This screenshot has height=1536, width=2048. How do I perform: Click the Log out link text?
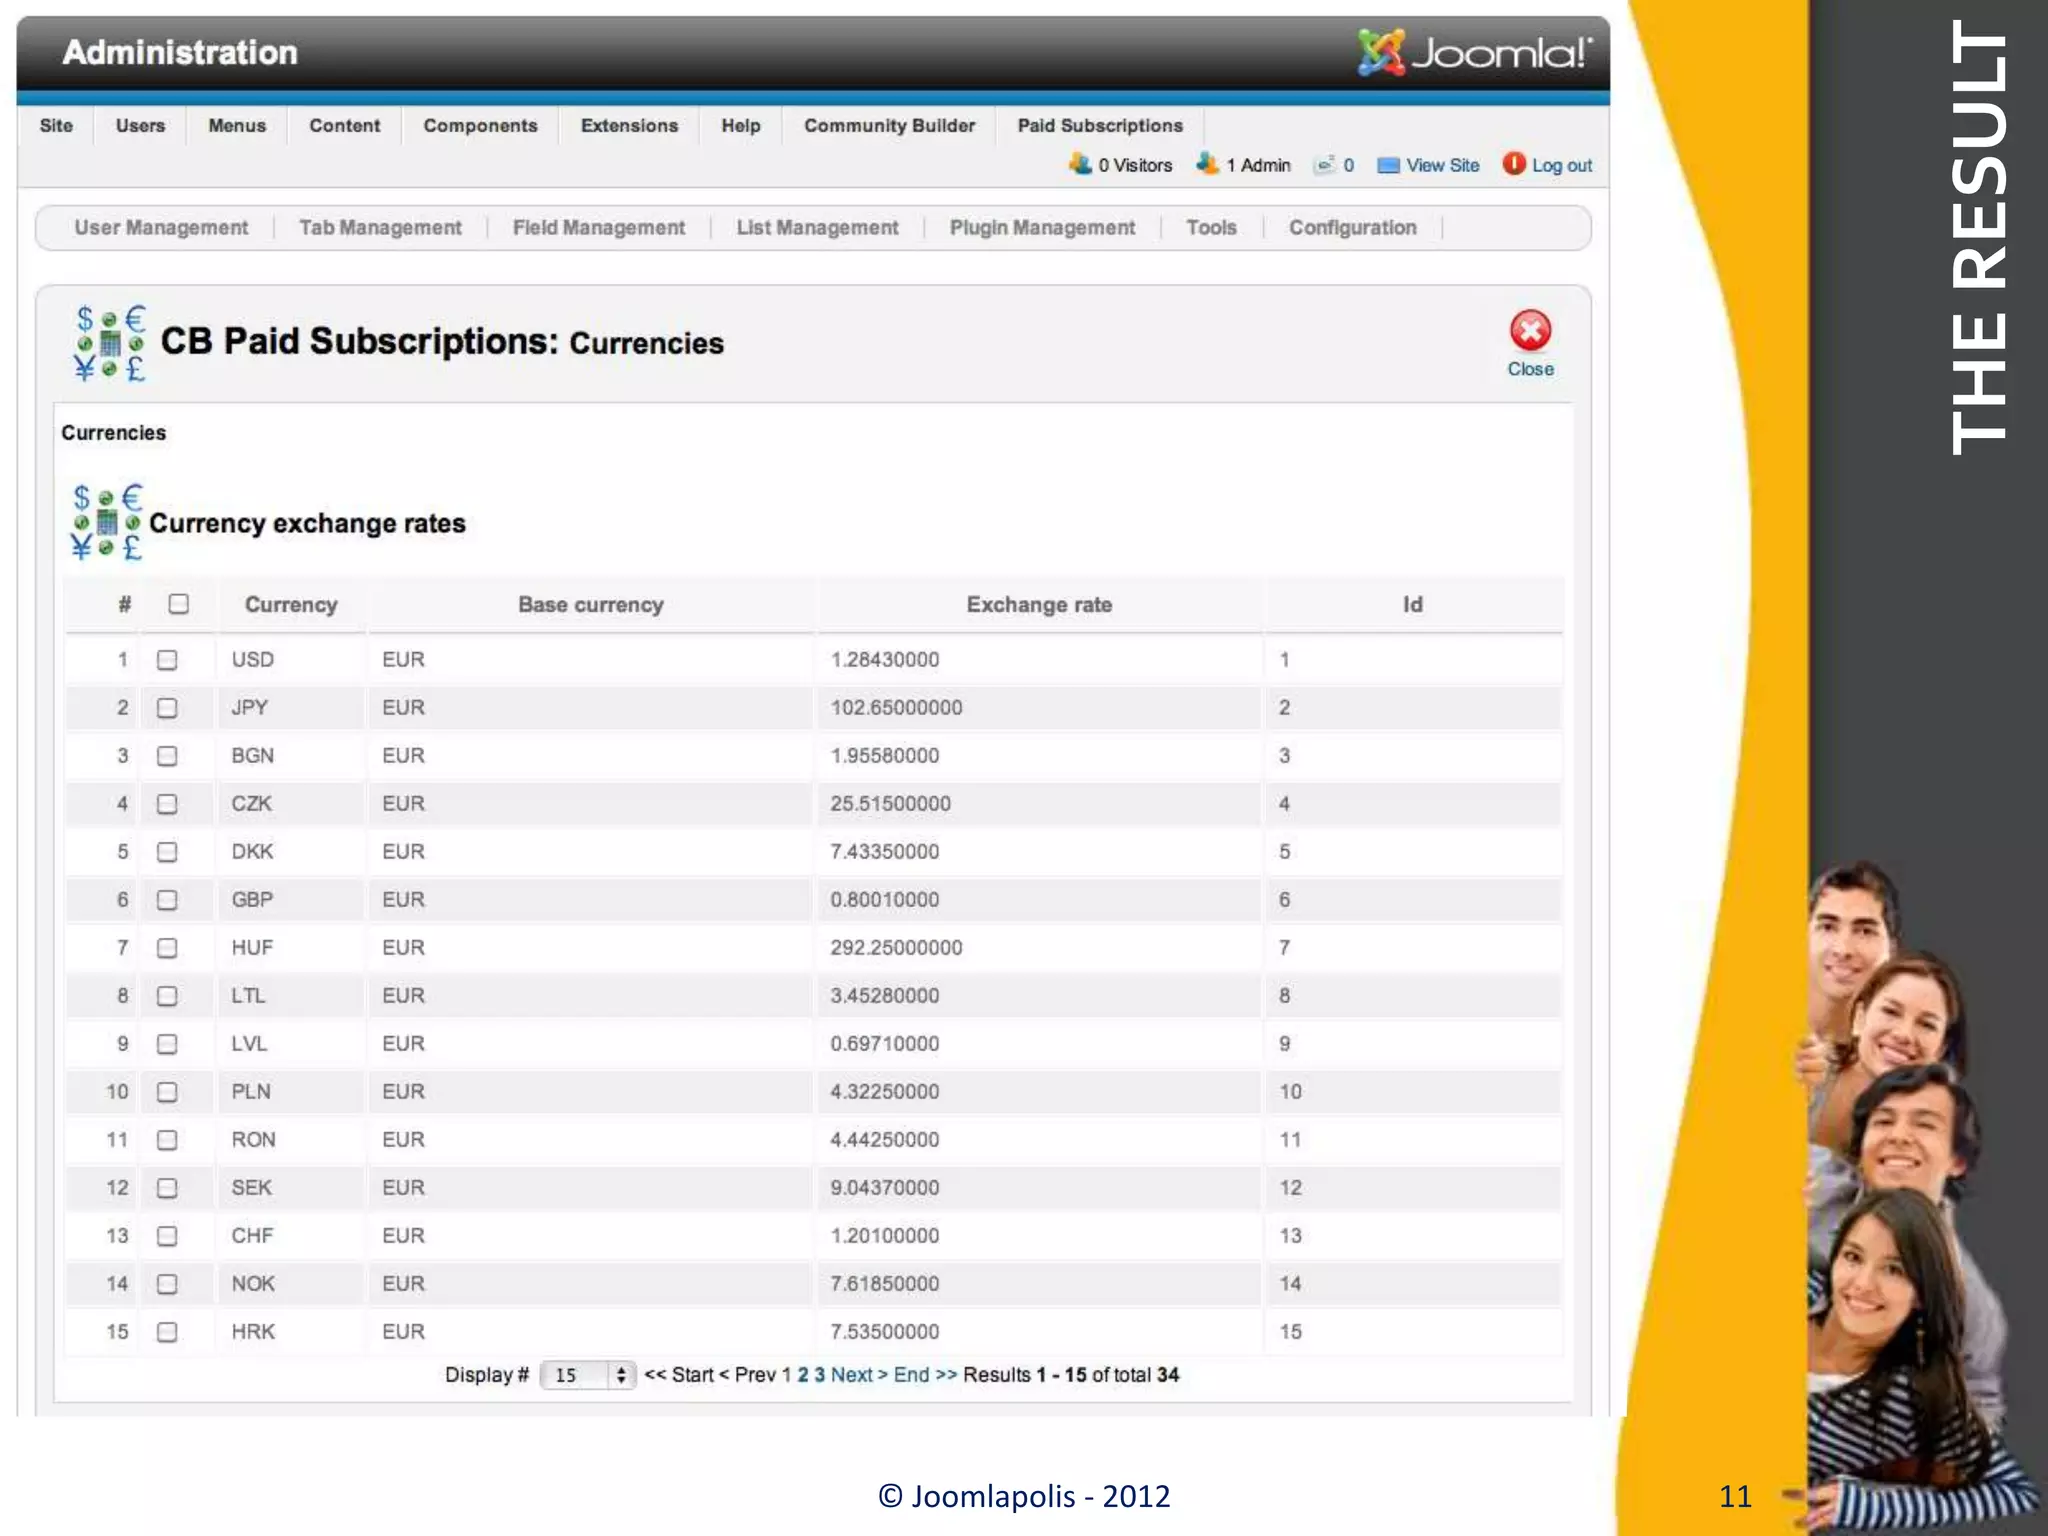pos(1562,166)
